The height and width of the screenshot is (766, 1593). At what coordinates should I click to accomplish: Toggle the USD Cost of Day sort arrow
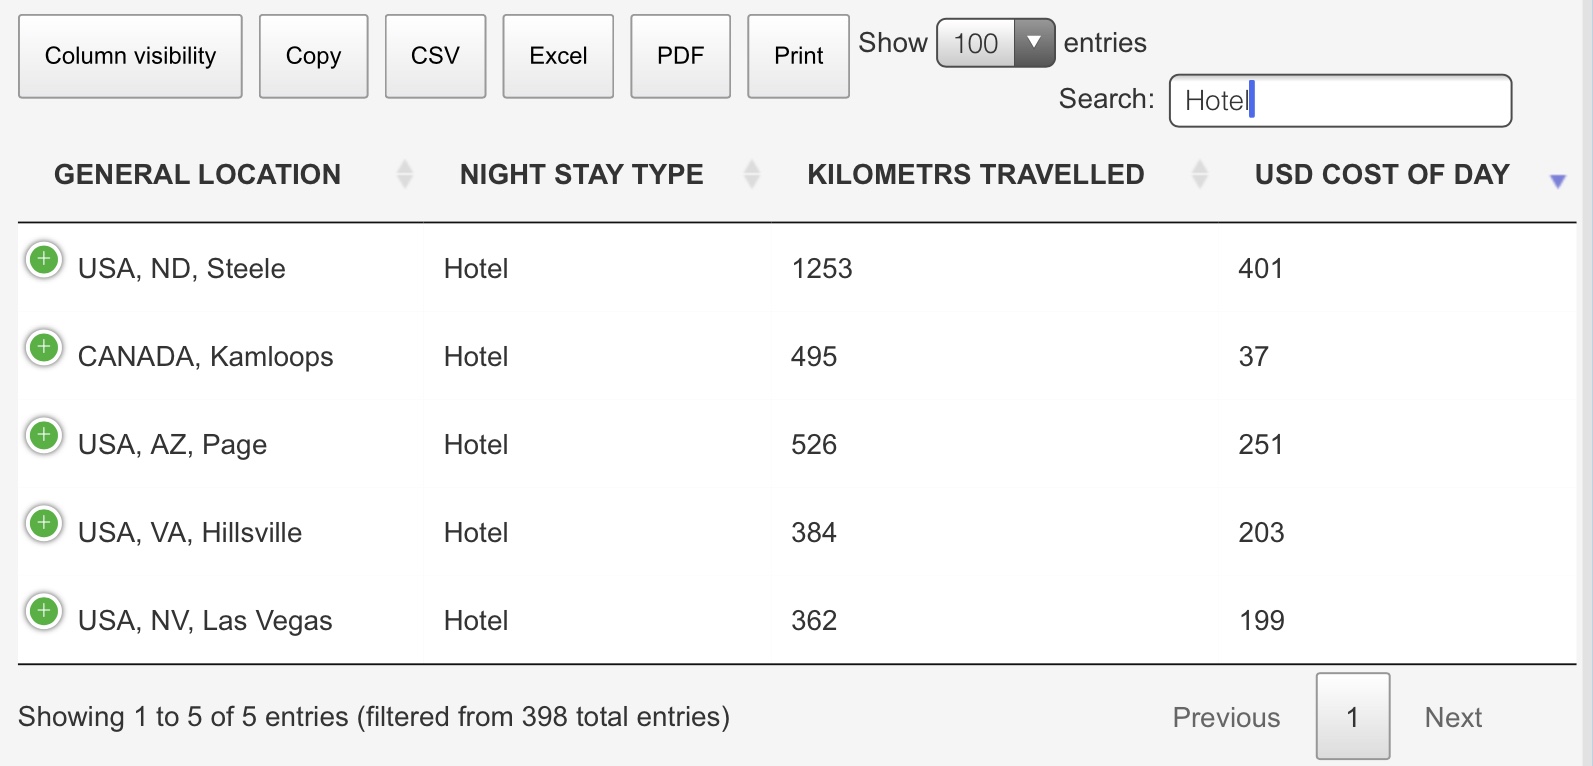pyautogui.click(x=1557, y=181)
